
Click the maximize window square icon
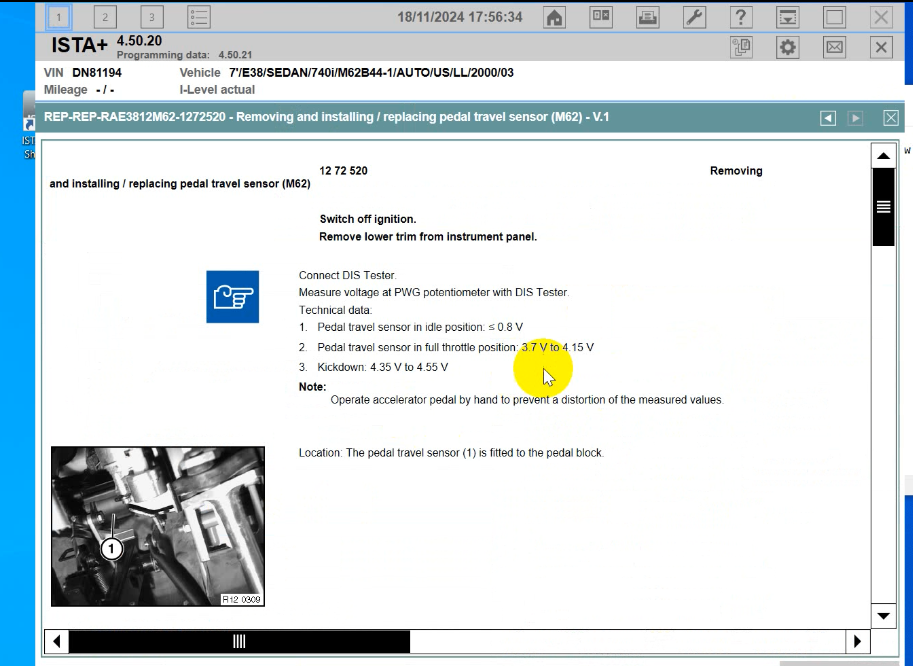(834, 17)
